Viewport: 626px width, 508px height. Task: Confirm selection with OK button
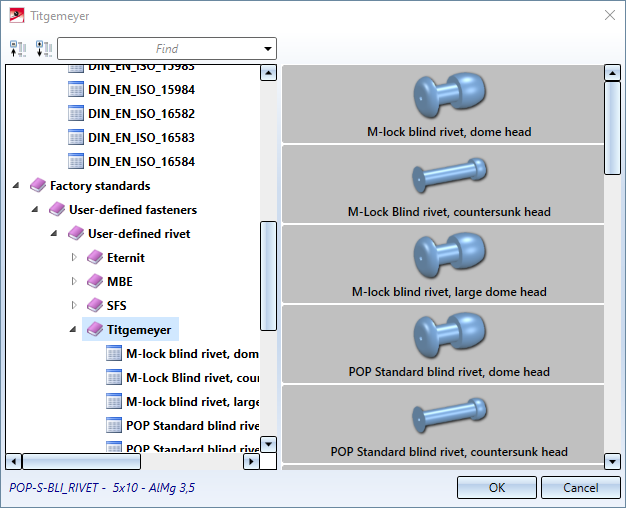[497, 488]
